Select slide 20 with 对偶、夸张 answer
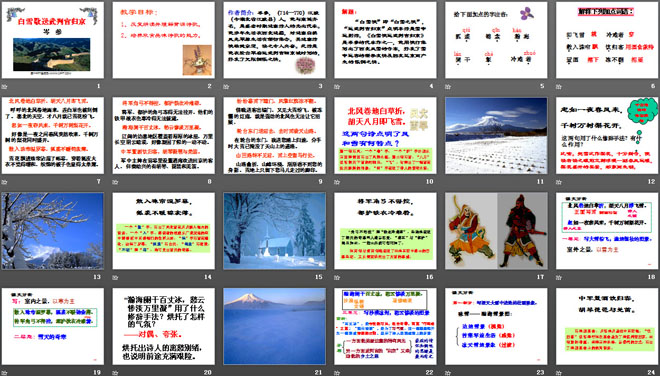The height and width of the screenshot is (376, 660). tap(163, 326)
